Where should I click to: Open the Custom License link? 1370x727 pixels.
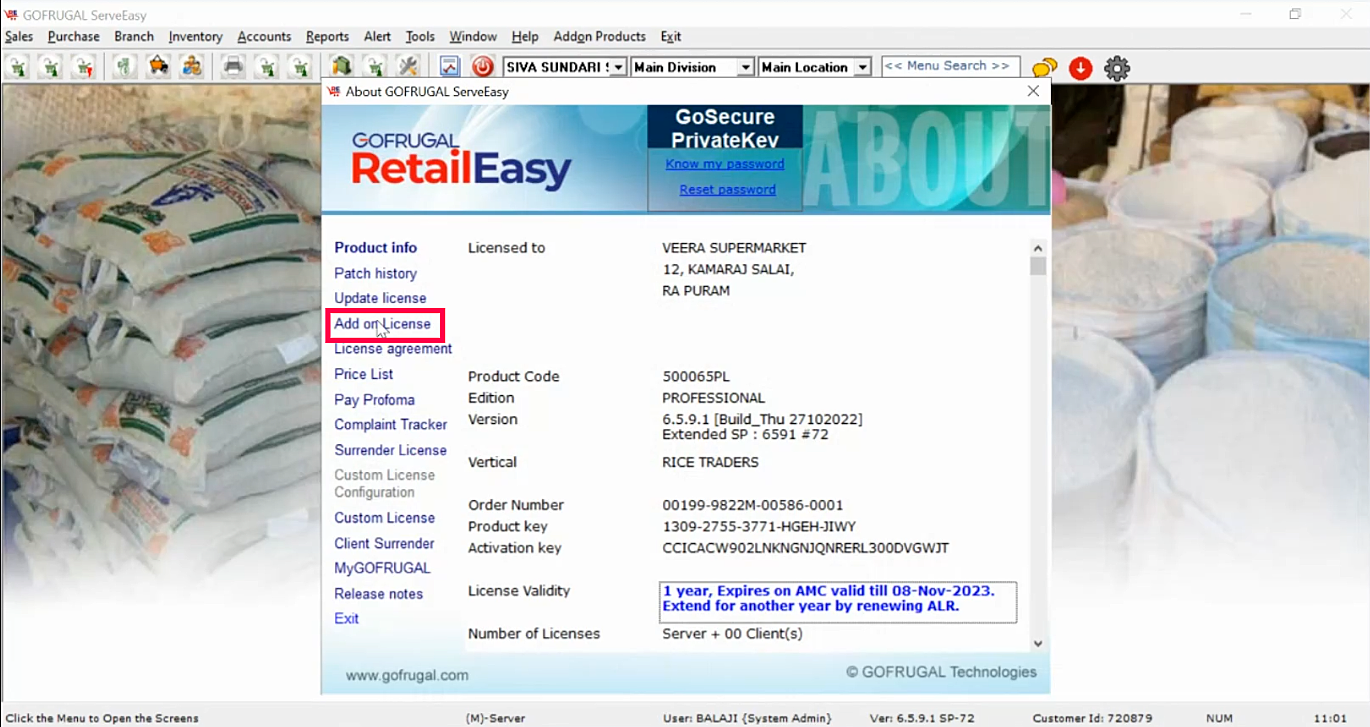pyautogui.click(x=384, y=518)
